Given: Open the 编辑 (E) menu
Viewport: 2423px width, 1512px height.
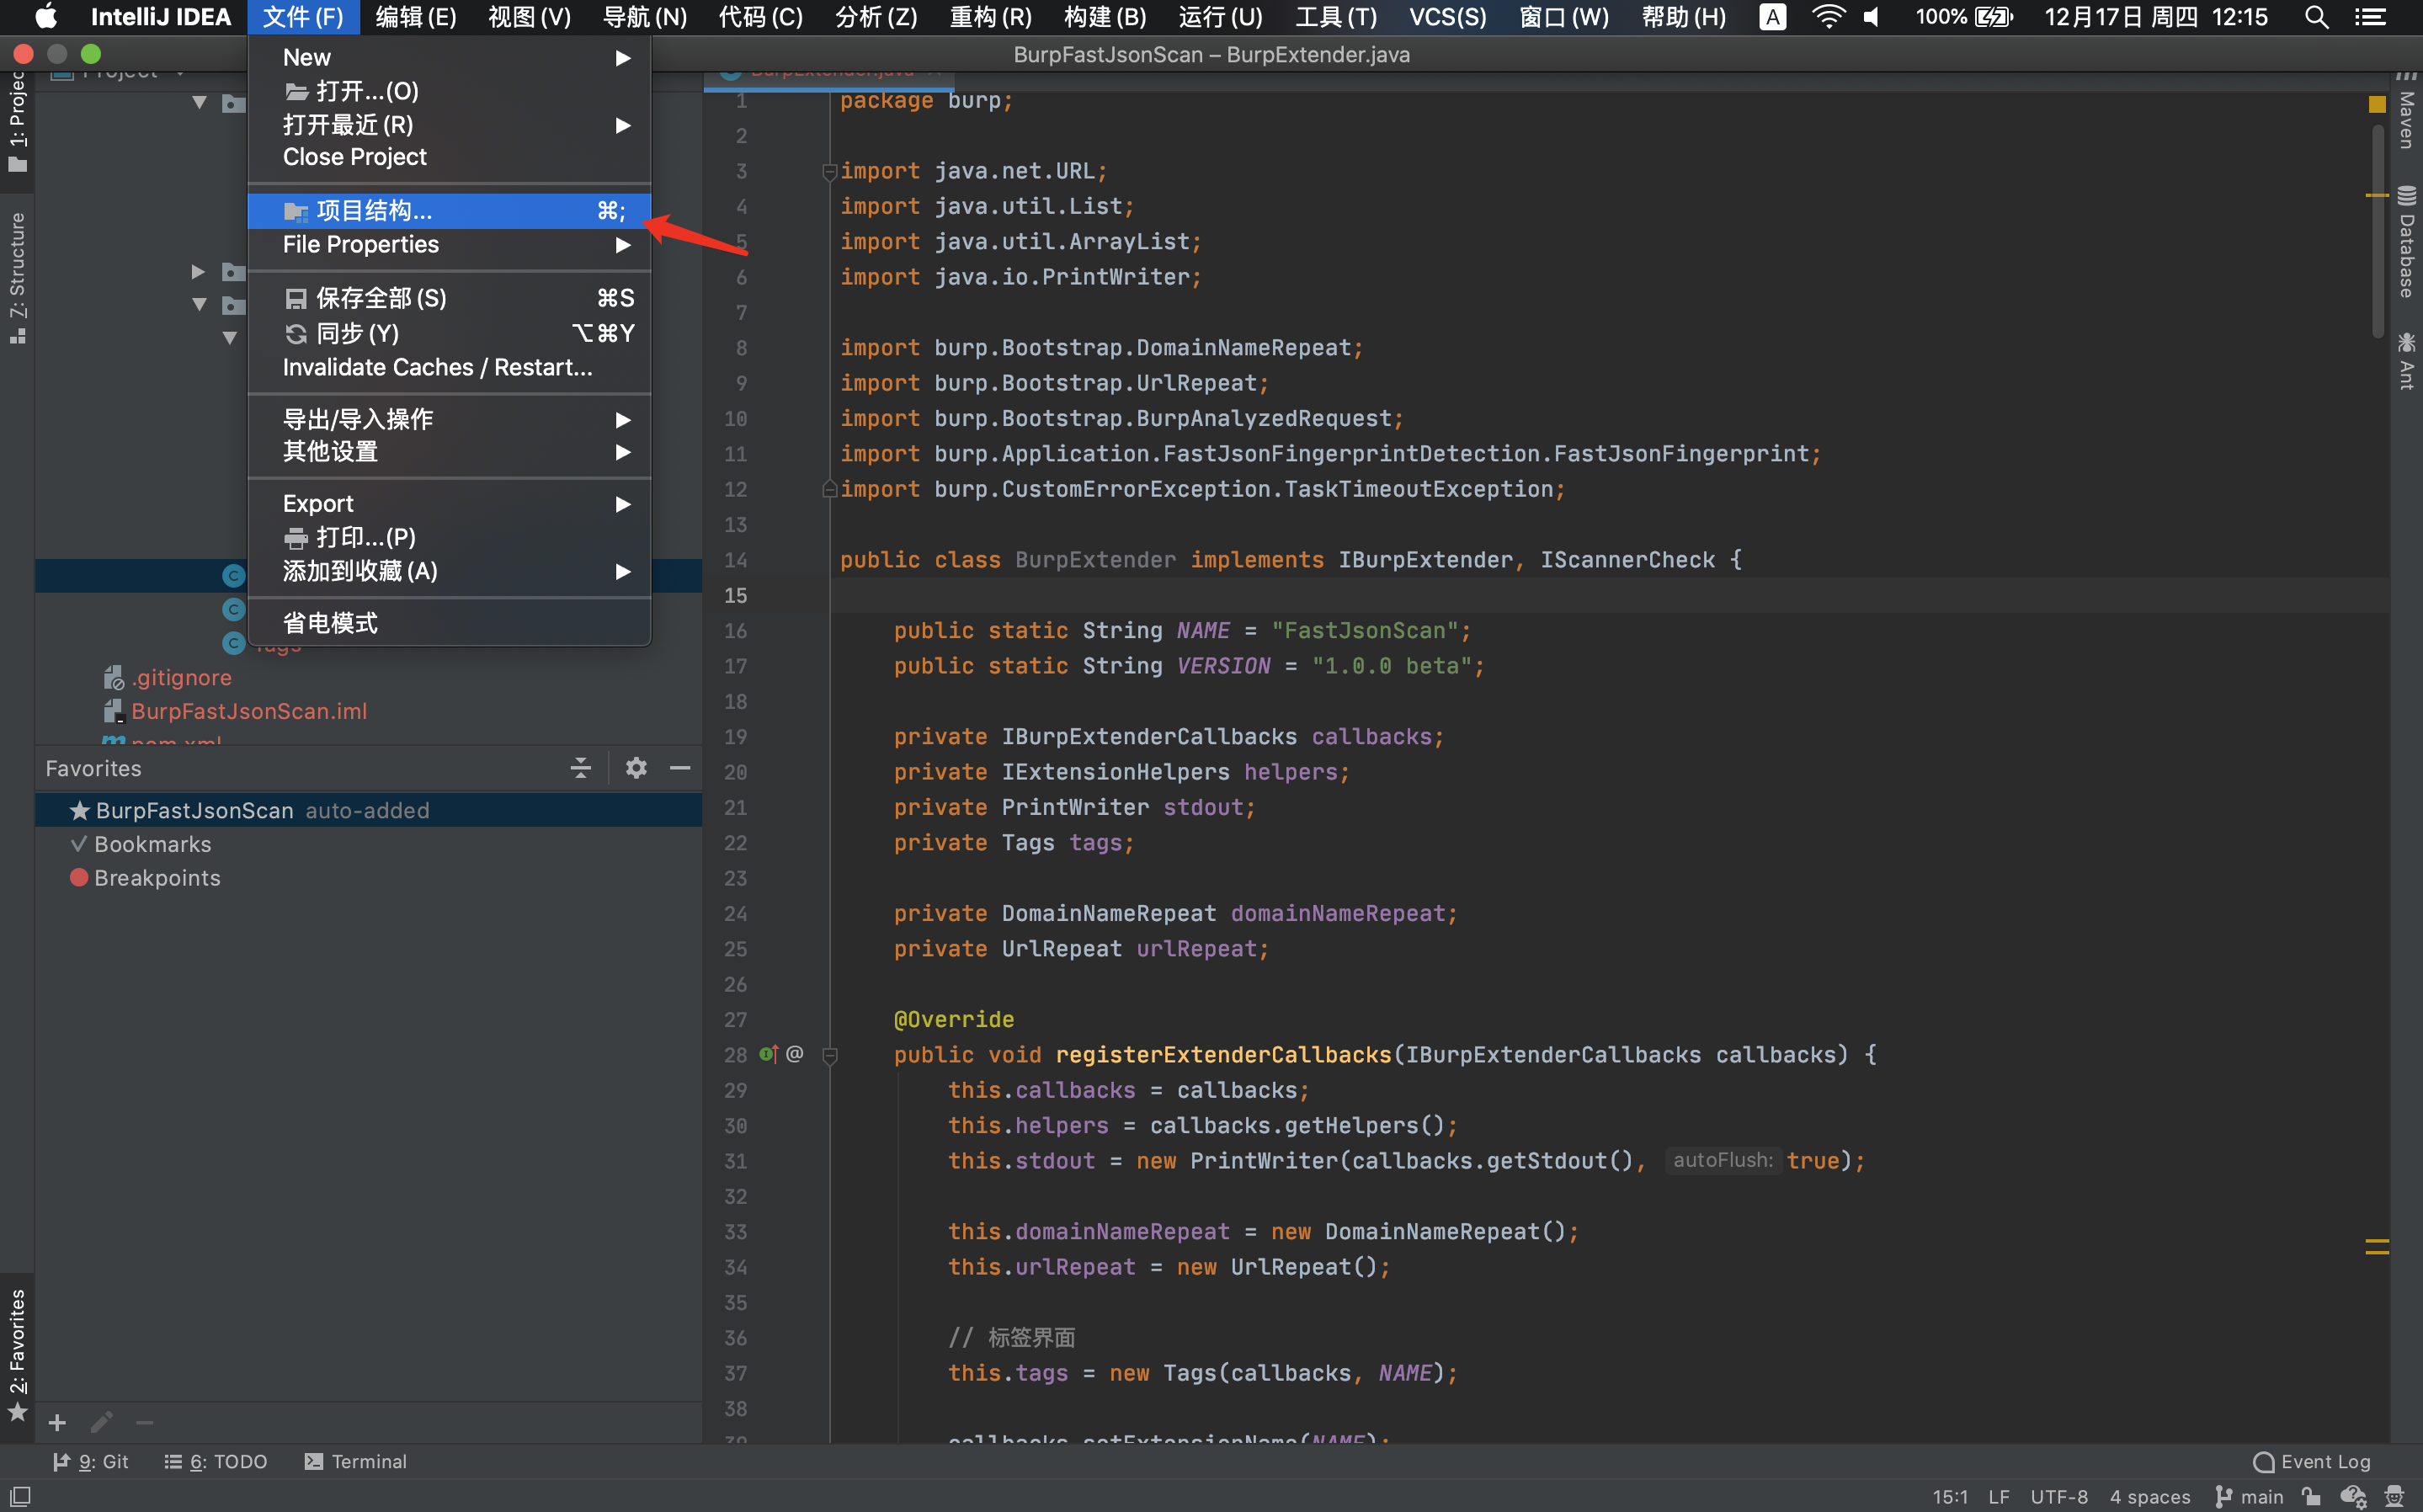Looking at the screenshot, I should (416, 17).
